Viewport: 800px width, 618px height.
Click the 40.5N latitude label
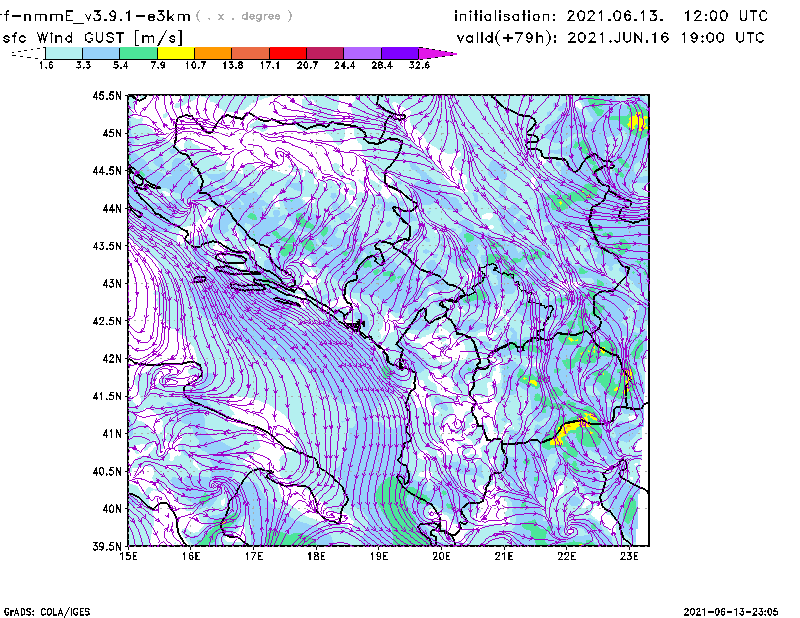107,471
